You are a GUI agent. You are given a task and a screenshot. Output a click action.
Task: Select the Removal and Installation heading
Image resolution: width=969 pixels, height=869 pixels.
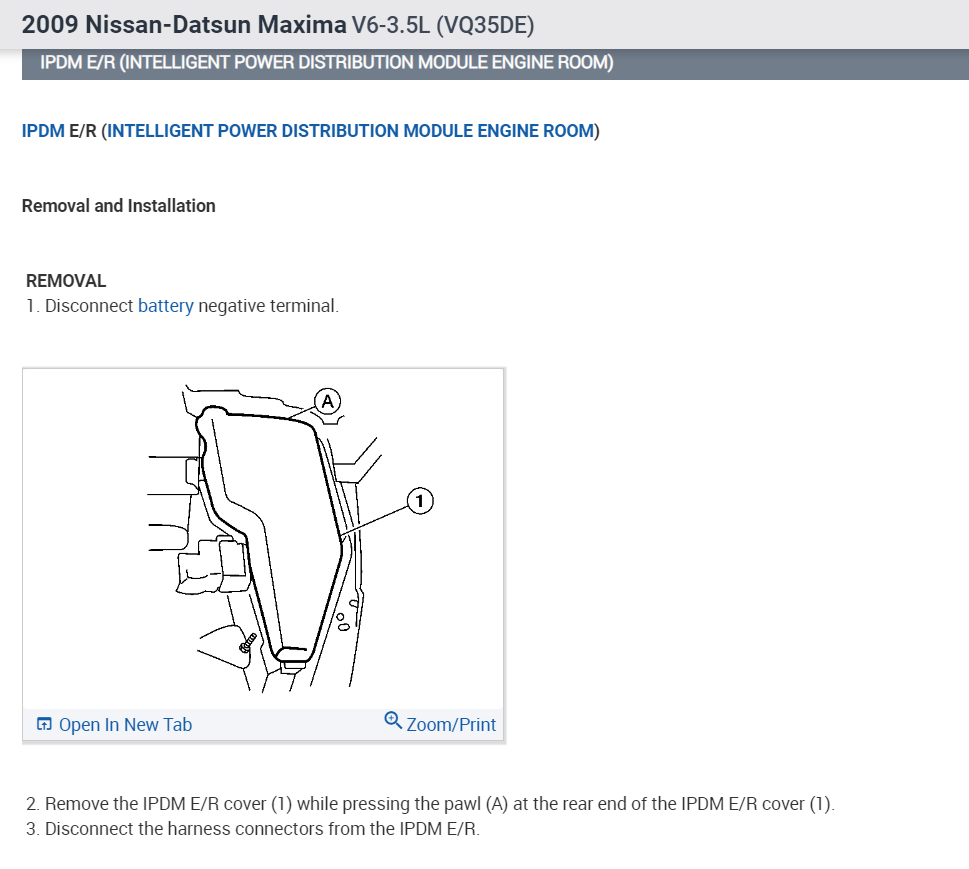119,206
